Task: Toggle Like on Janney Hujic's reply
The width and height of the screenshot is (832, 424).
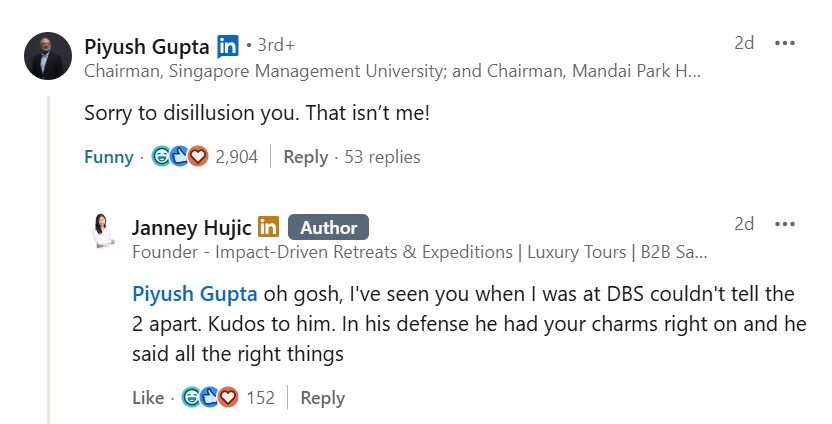Action: pyautogui.click(x=148, y=398)
